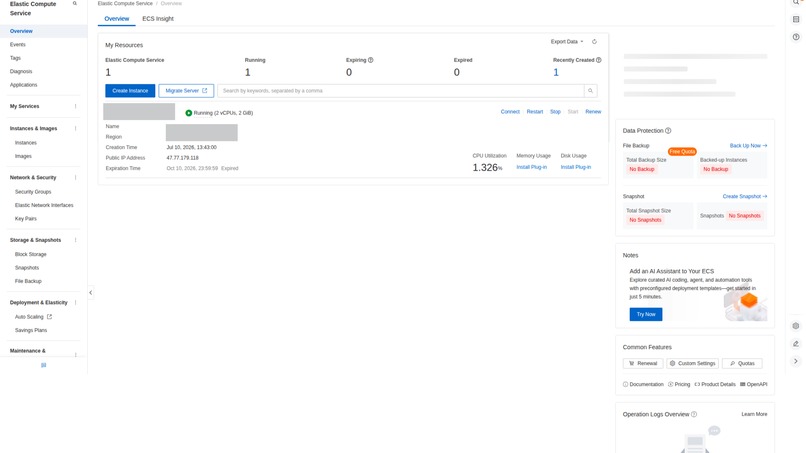The width and height of the screenshot is (806, 453).
Task: Click the Connect link for the instance
Action: coord(510,112)
